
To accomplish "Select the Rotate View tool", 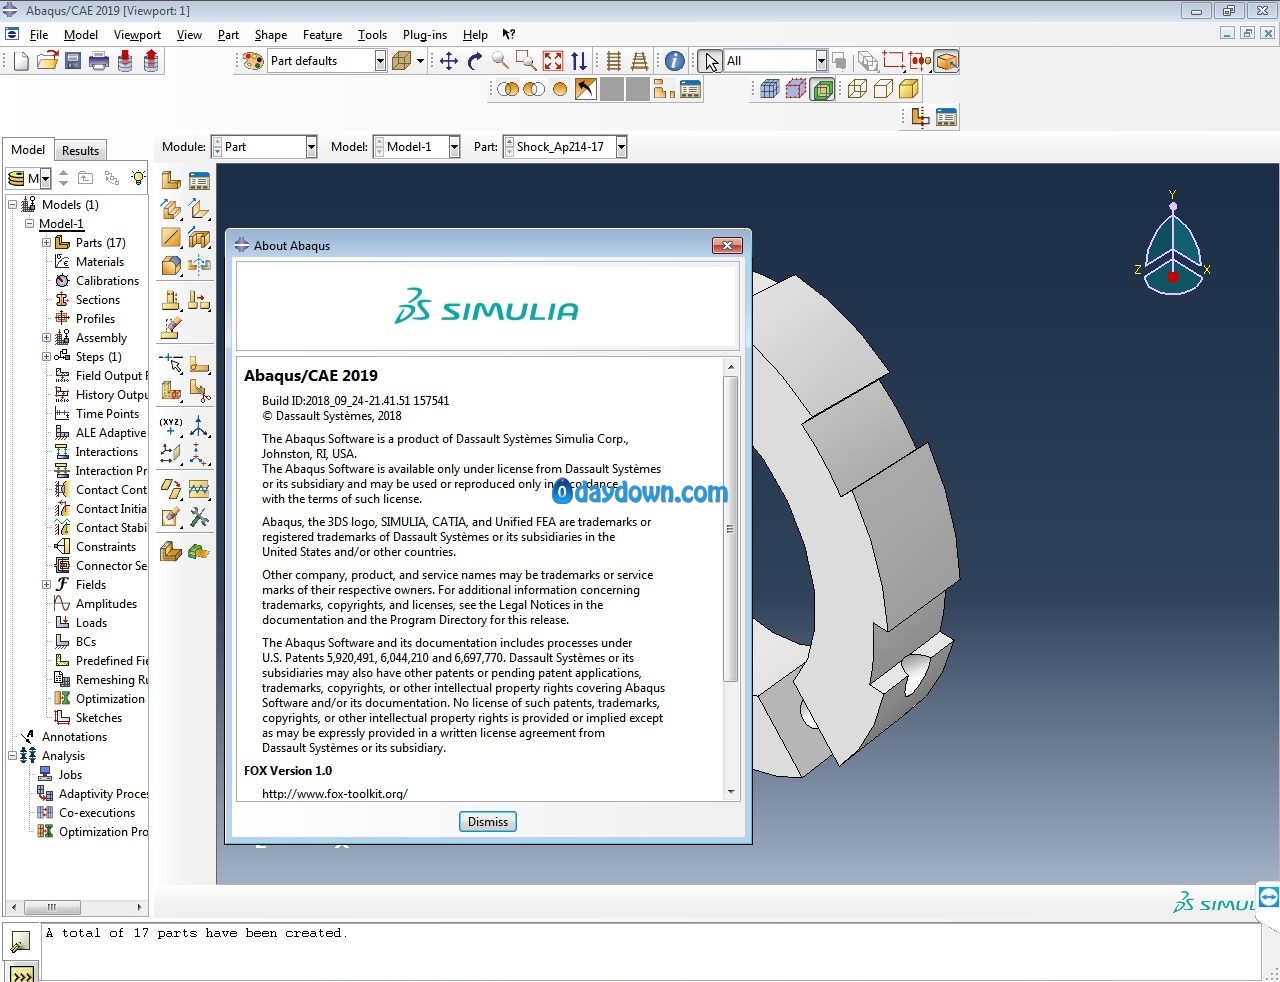I will (475, 61).
